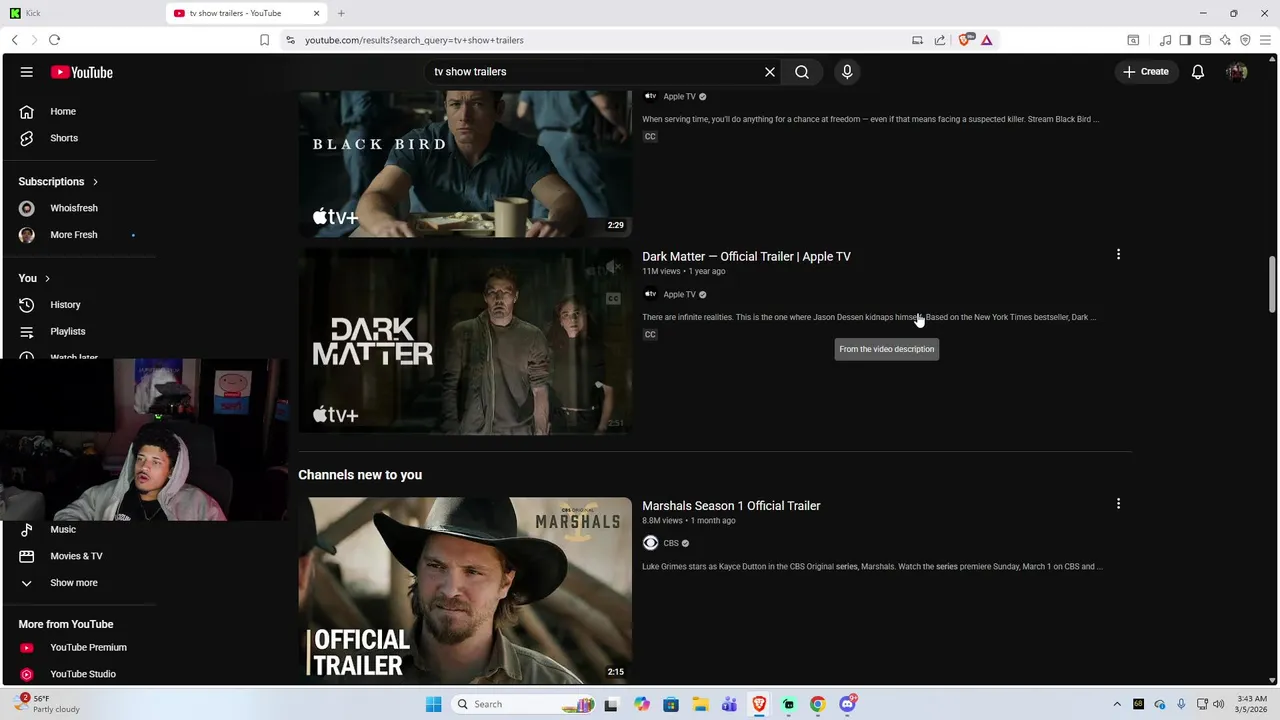Image resolution: width=1280 pixels, height=720 pixels.
Task: Play the Dark Matter trailer thumbnail
Action: [x=465, y=342]
